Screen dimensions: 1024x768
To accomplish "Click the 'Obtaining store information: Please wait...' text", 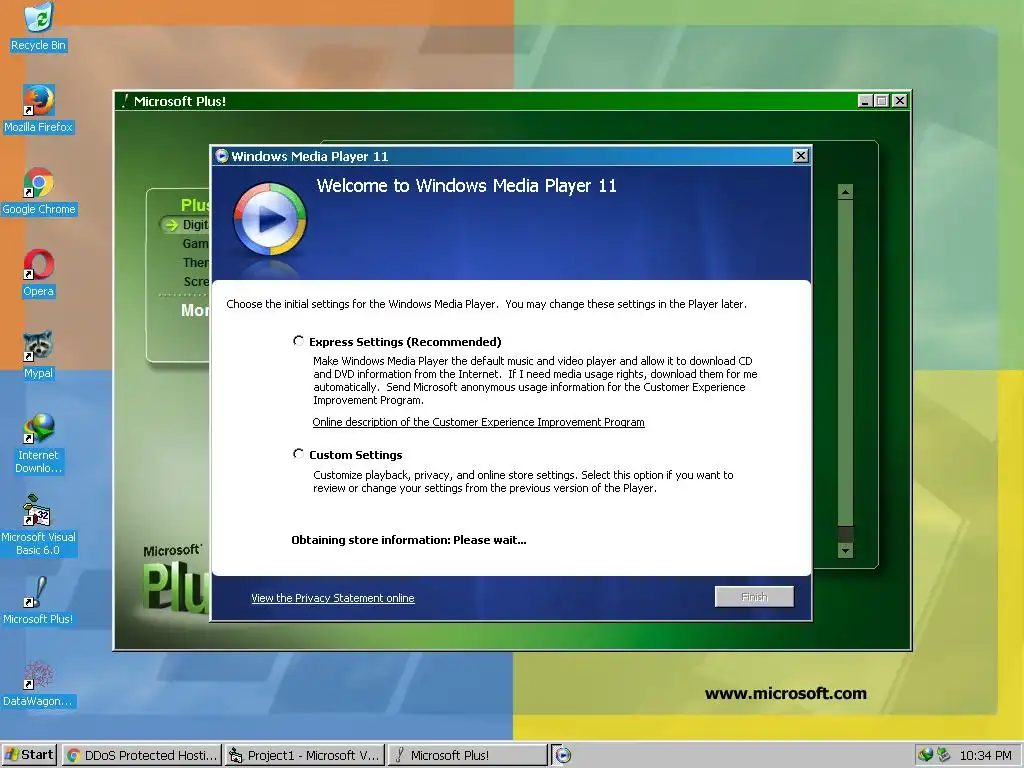I will click(x=409, y=540).
